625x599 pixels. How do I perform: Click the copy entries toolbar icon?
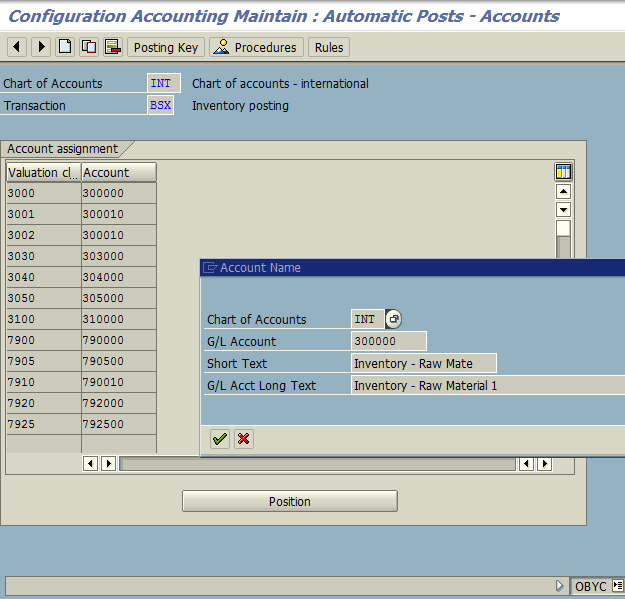click(89, 48)
